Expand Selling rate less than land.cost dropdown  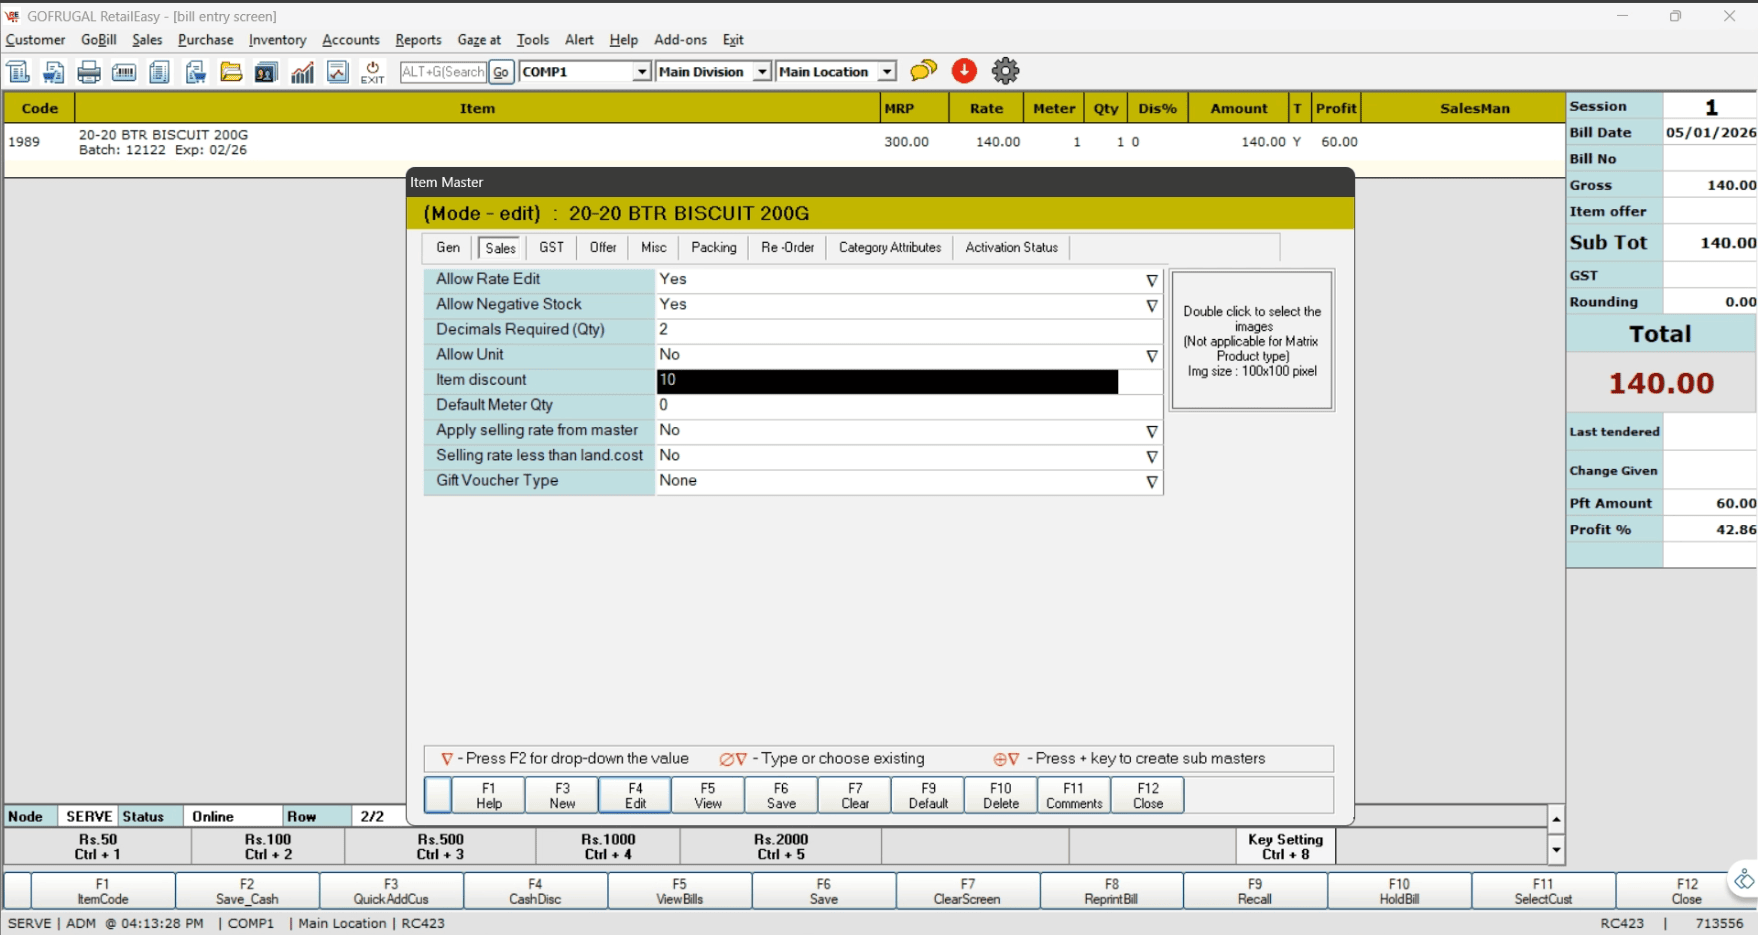point(1152,456)
